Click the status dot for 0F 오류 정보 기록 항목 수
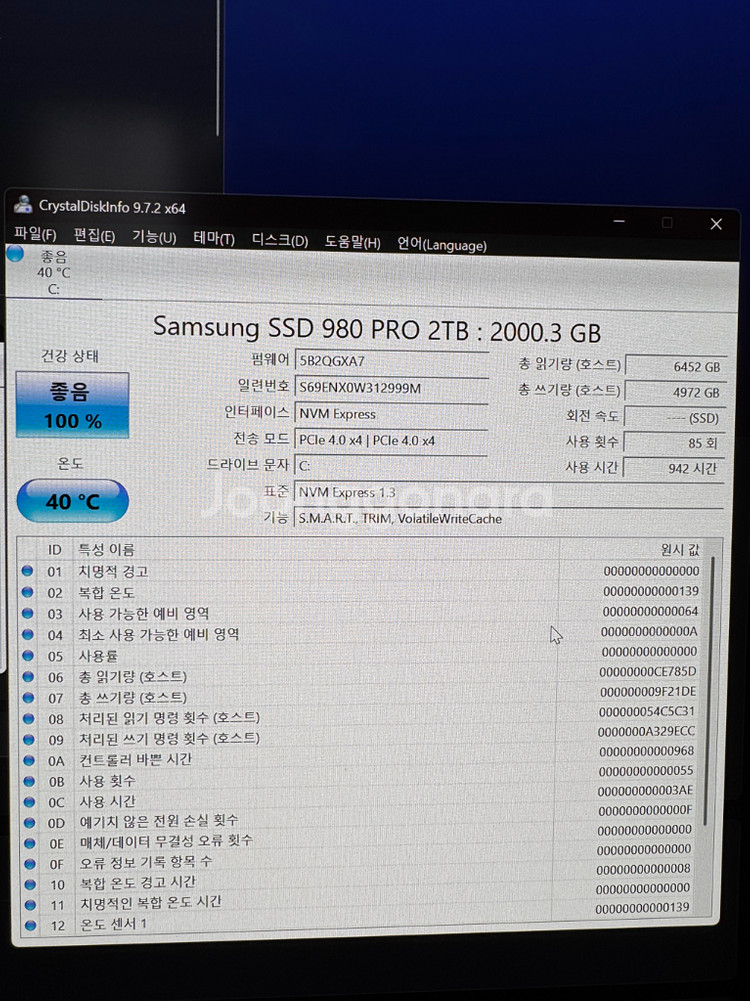 (x=29, y=864)
